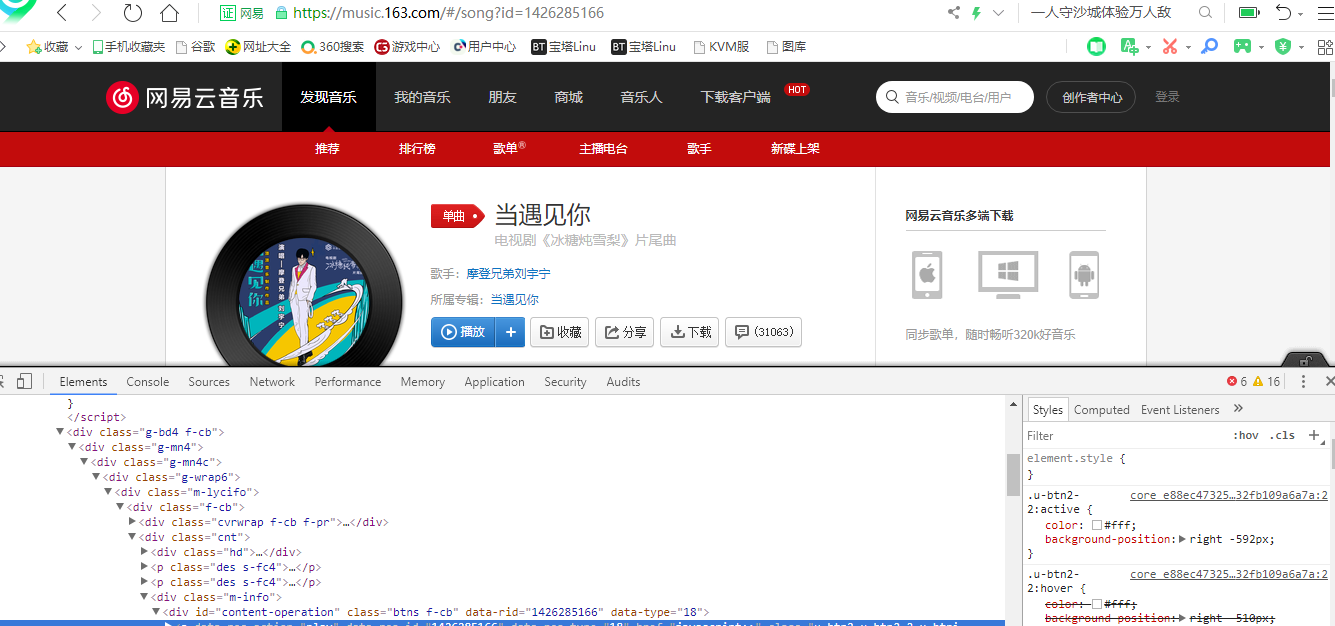
Task: Collapse the div class cnt node
Action: coord(133,537)
